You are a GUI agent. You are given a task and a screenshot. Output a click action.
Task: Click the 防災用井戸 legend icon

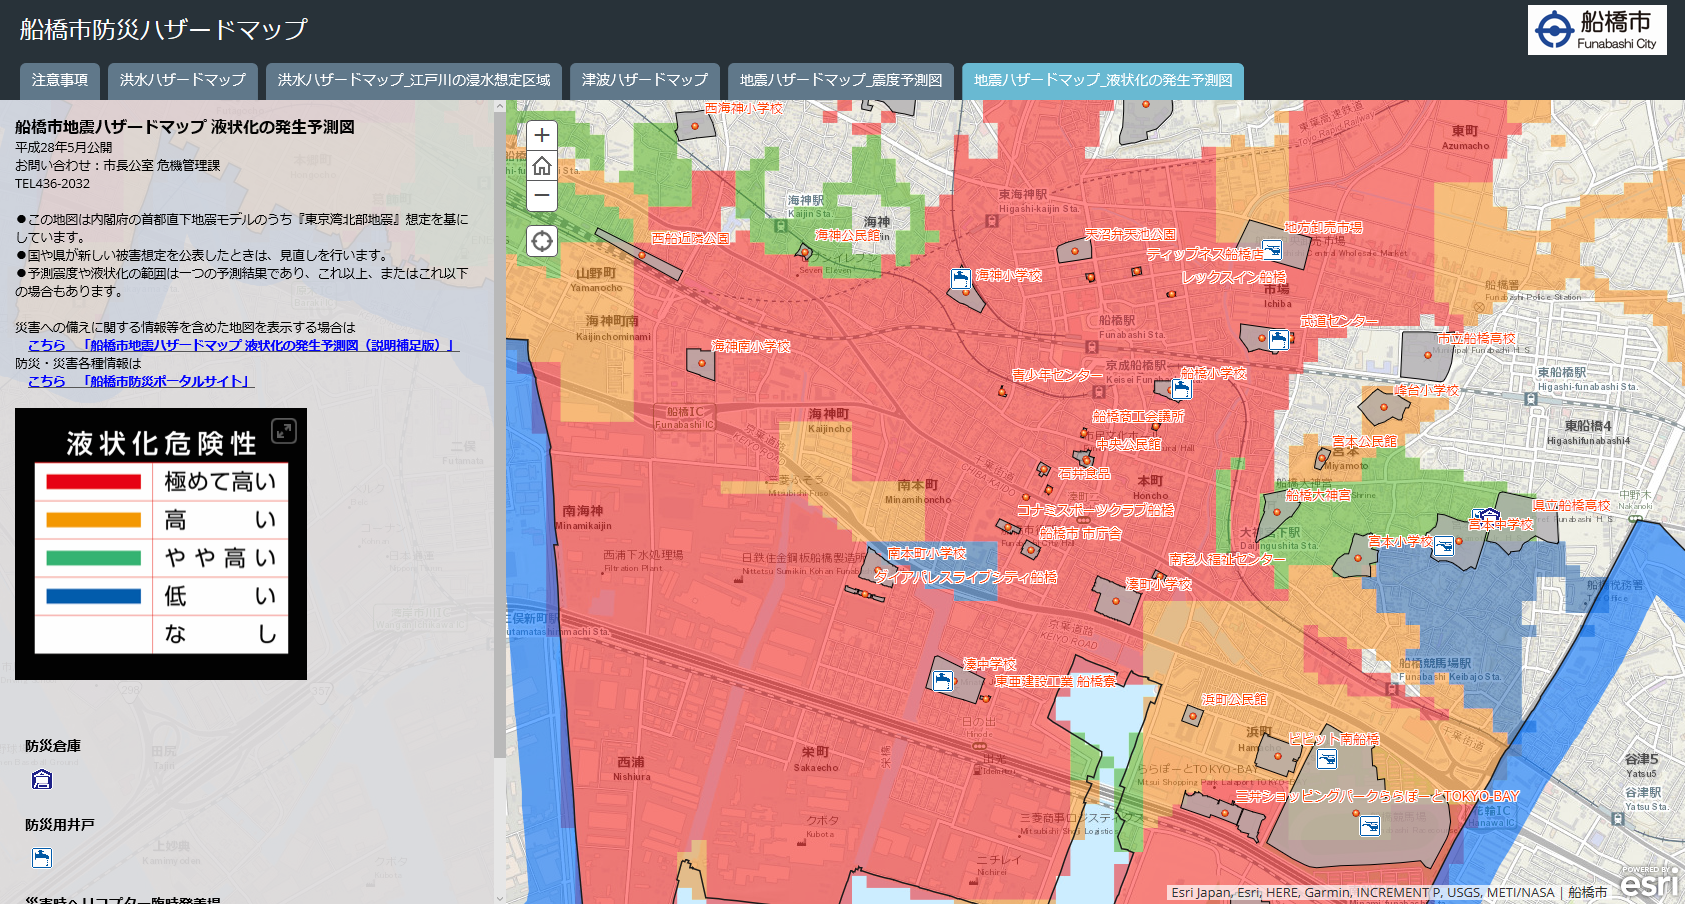pos(42,858)
